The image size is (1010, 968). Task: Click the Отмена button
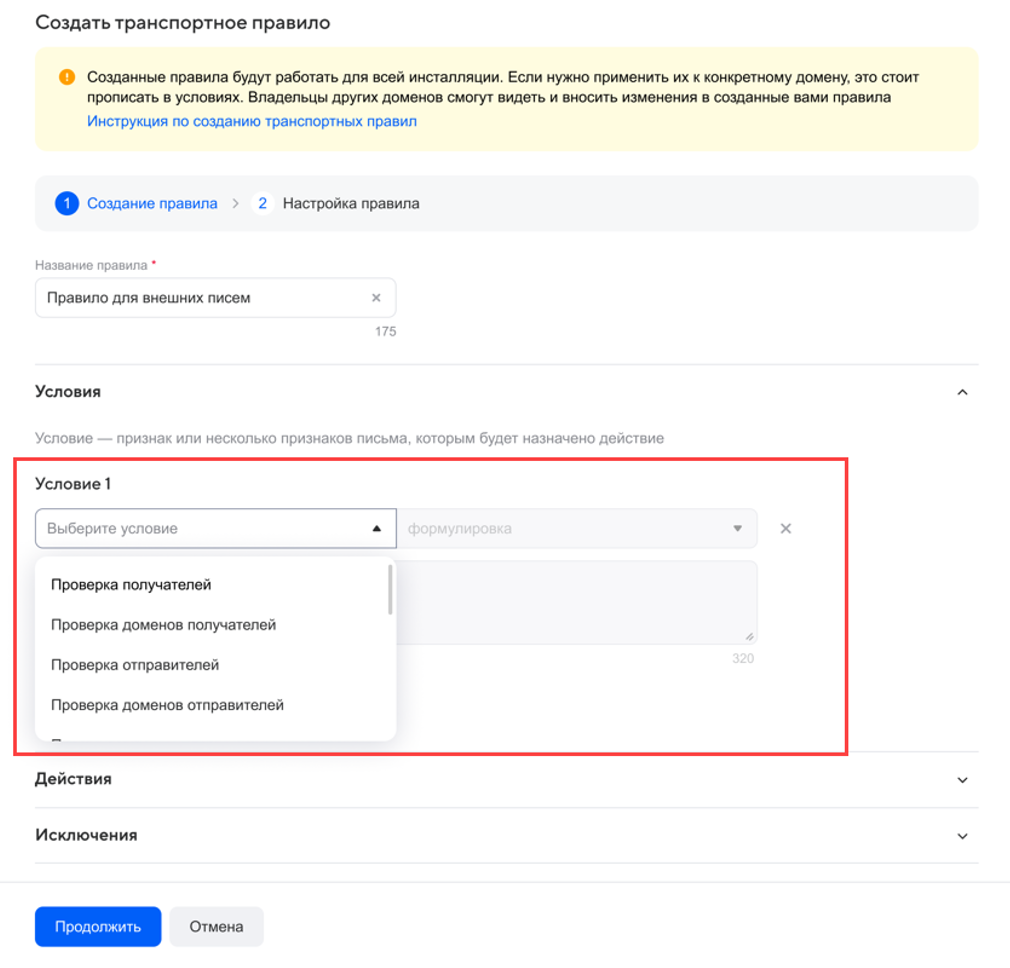pyautogui.click(x=216, y=926)
